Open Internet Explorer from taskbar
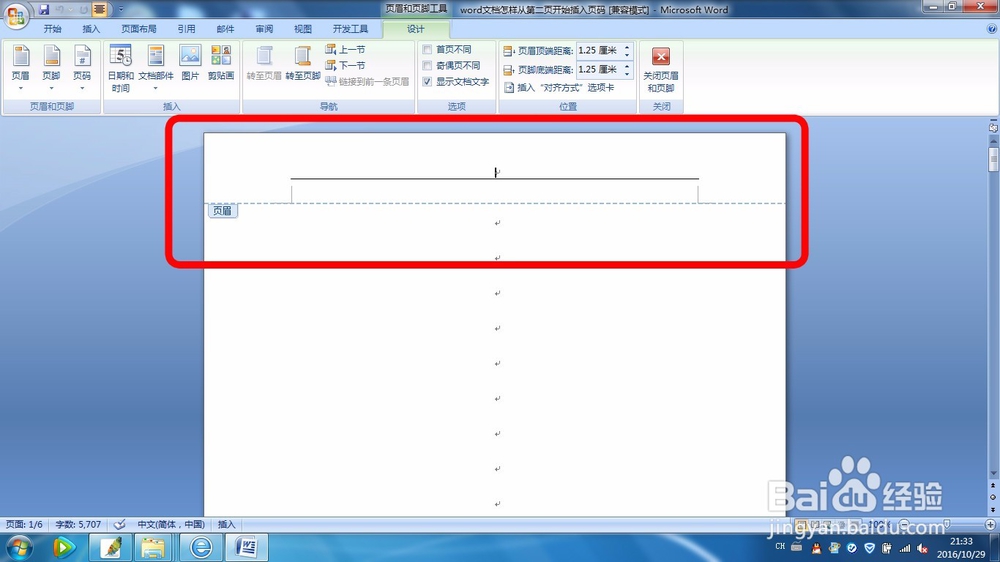The height and width of the screenshot is (562, 1000). click(200, 547)
